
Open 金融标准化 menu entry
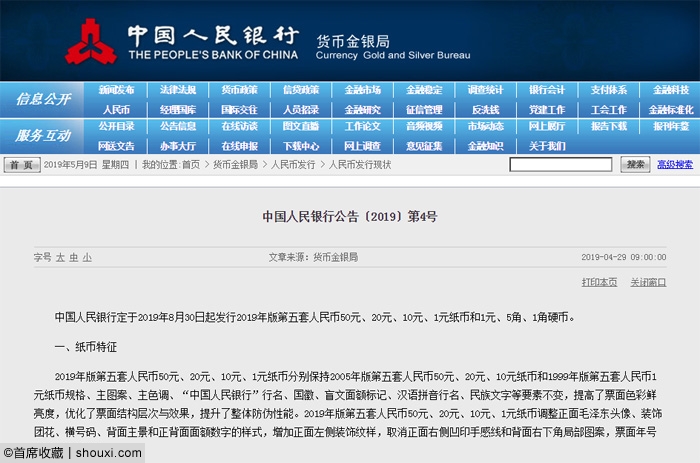coord(671,109)
